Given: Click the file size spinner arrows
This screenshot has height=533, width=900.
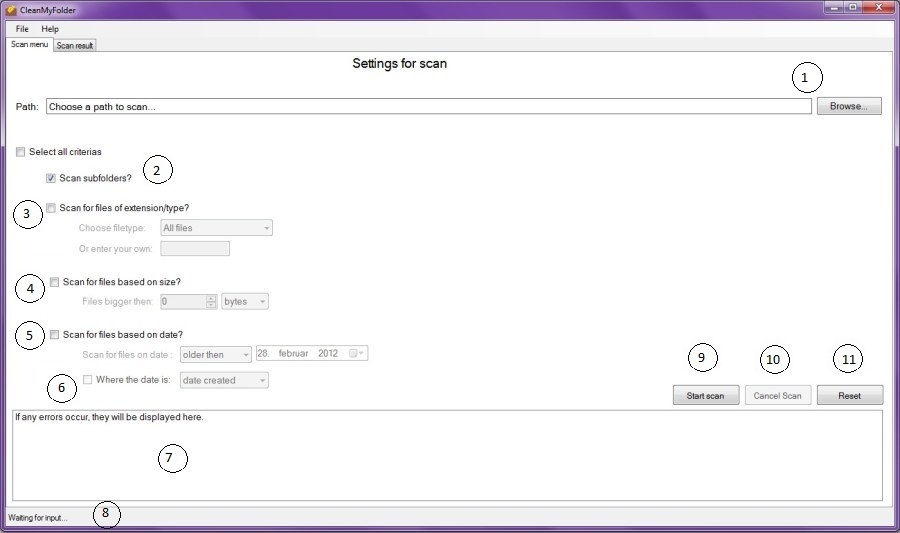Looking at the screenshot, I should tap(211, 301).
